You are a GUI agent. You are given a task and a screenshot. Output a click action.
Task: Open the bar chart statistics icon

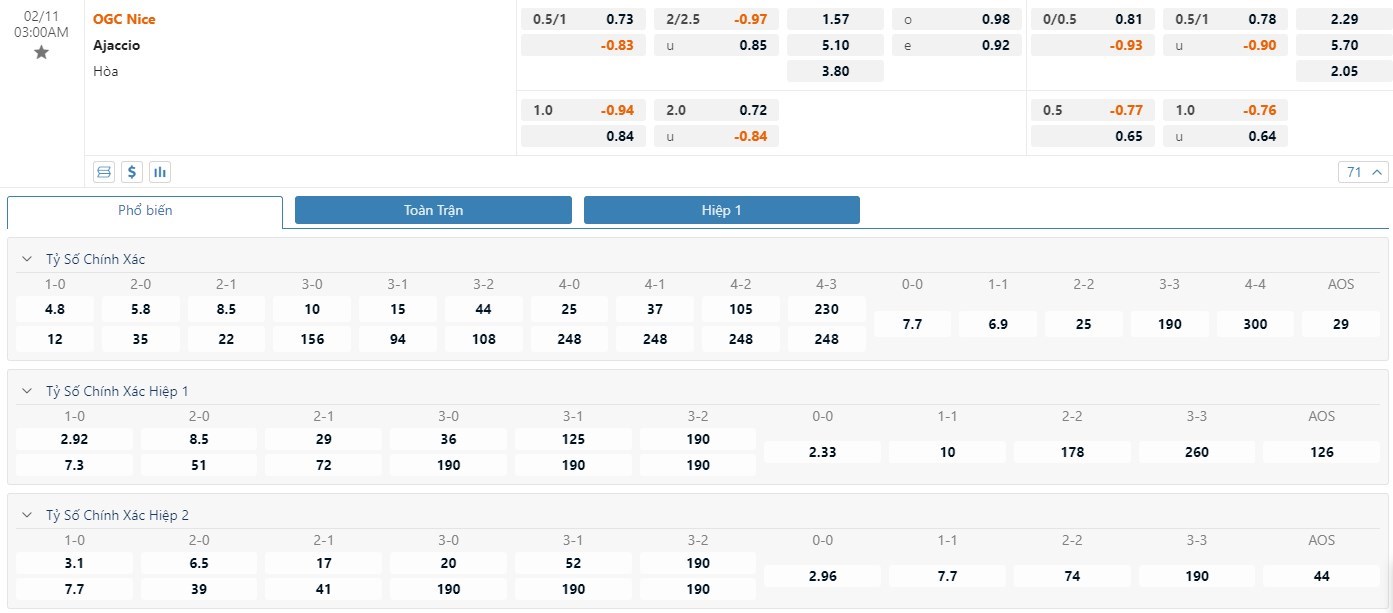[x=160, y=172]
